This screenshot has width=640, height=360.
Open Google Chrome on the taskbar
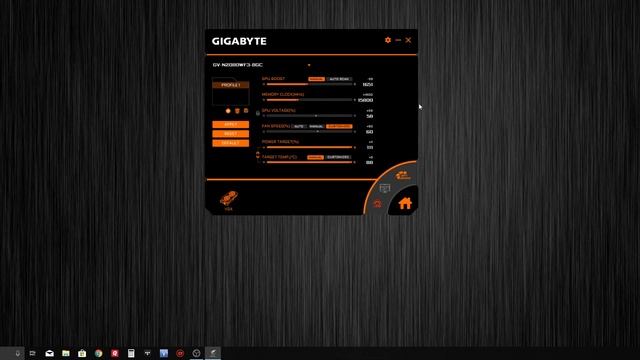pos(98,353)
